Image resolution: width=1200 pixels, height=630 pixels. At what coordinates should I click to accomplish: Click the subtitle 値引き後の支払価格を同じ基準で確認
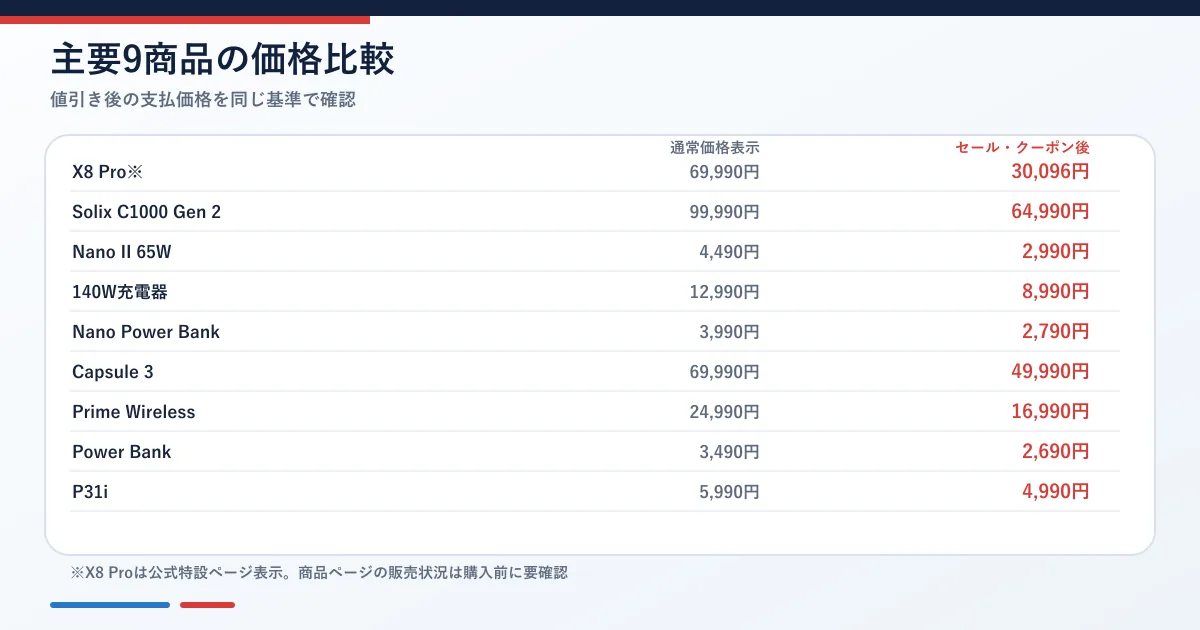click(203, 100)
